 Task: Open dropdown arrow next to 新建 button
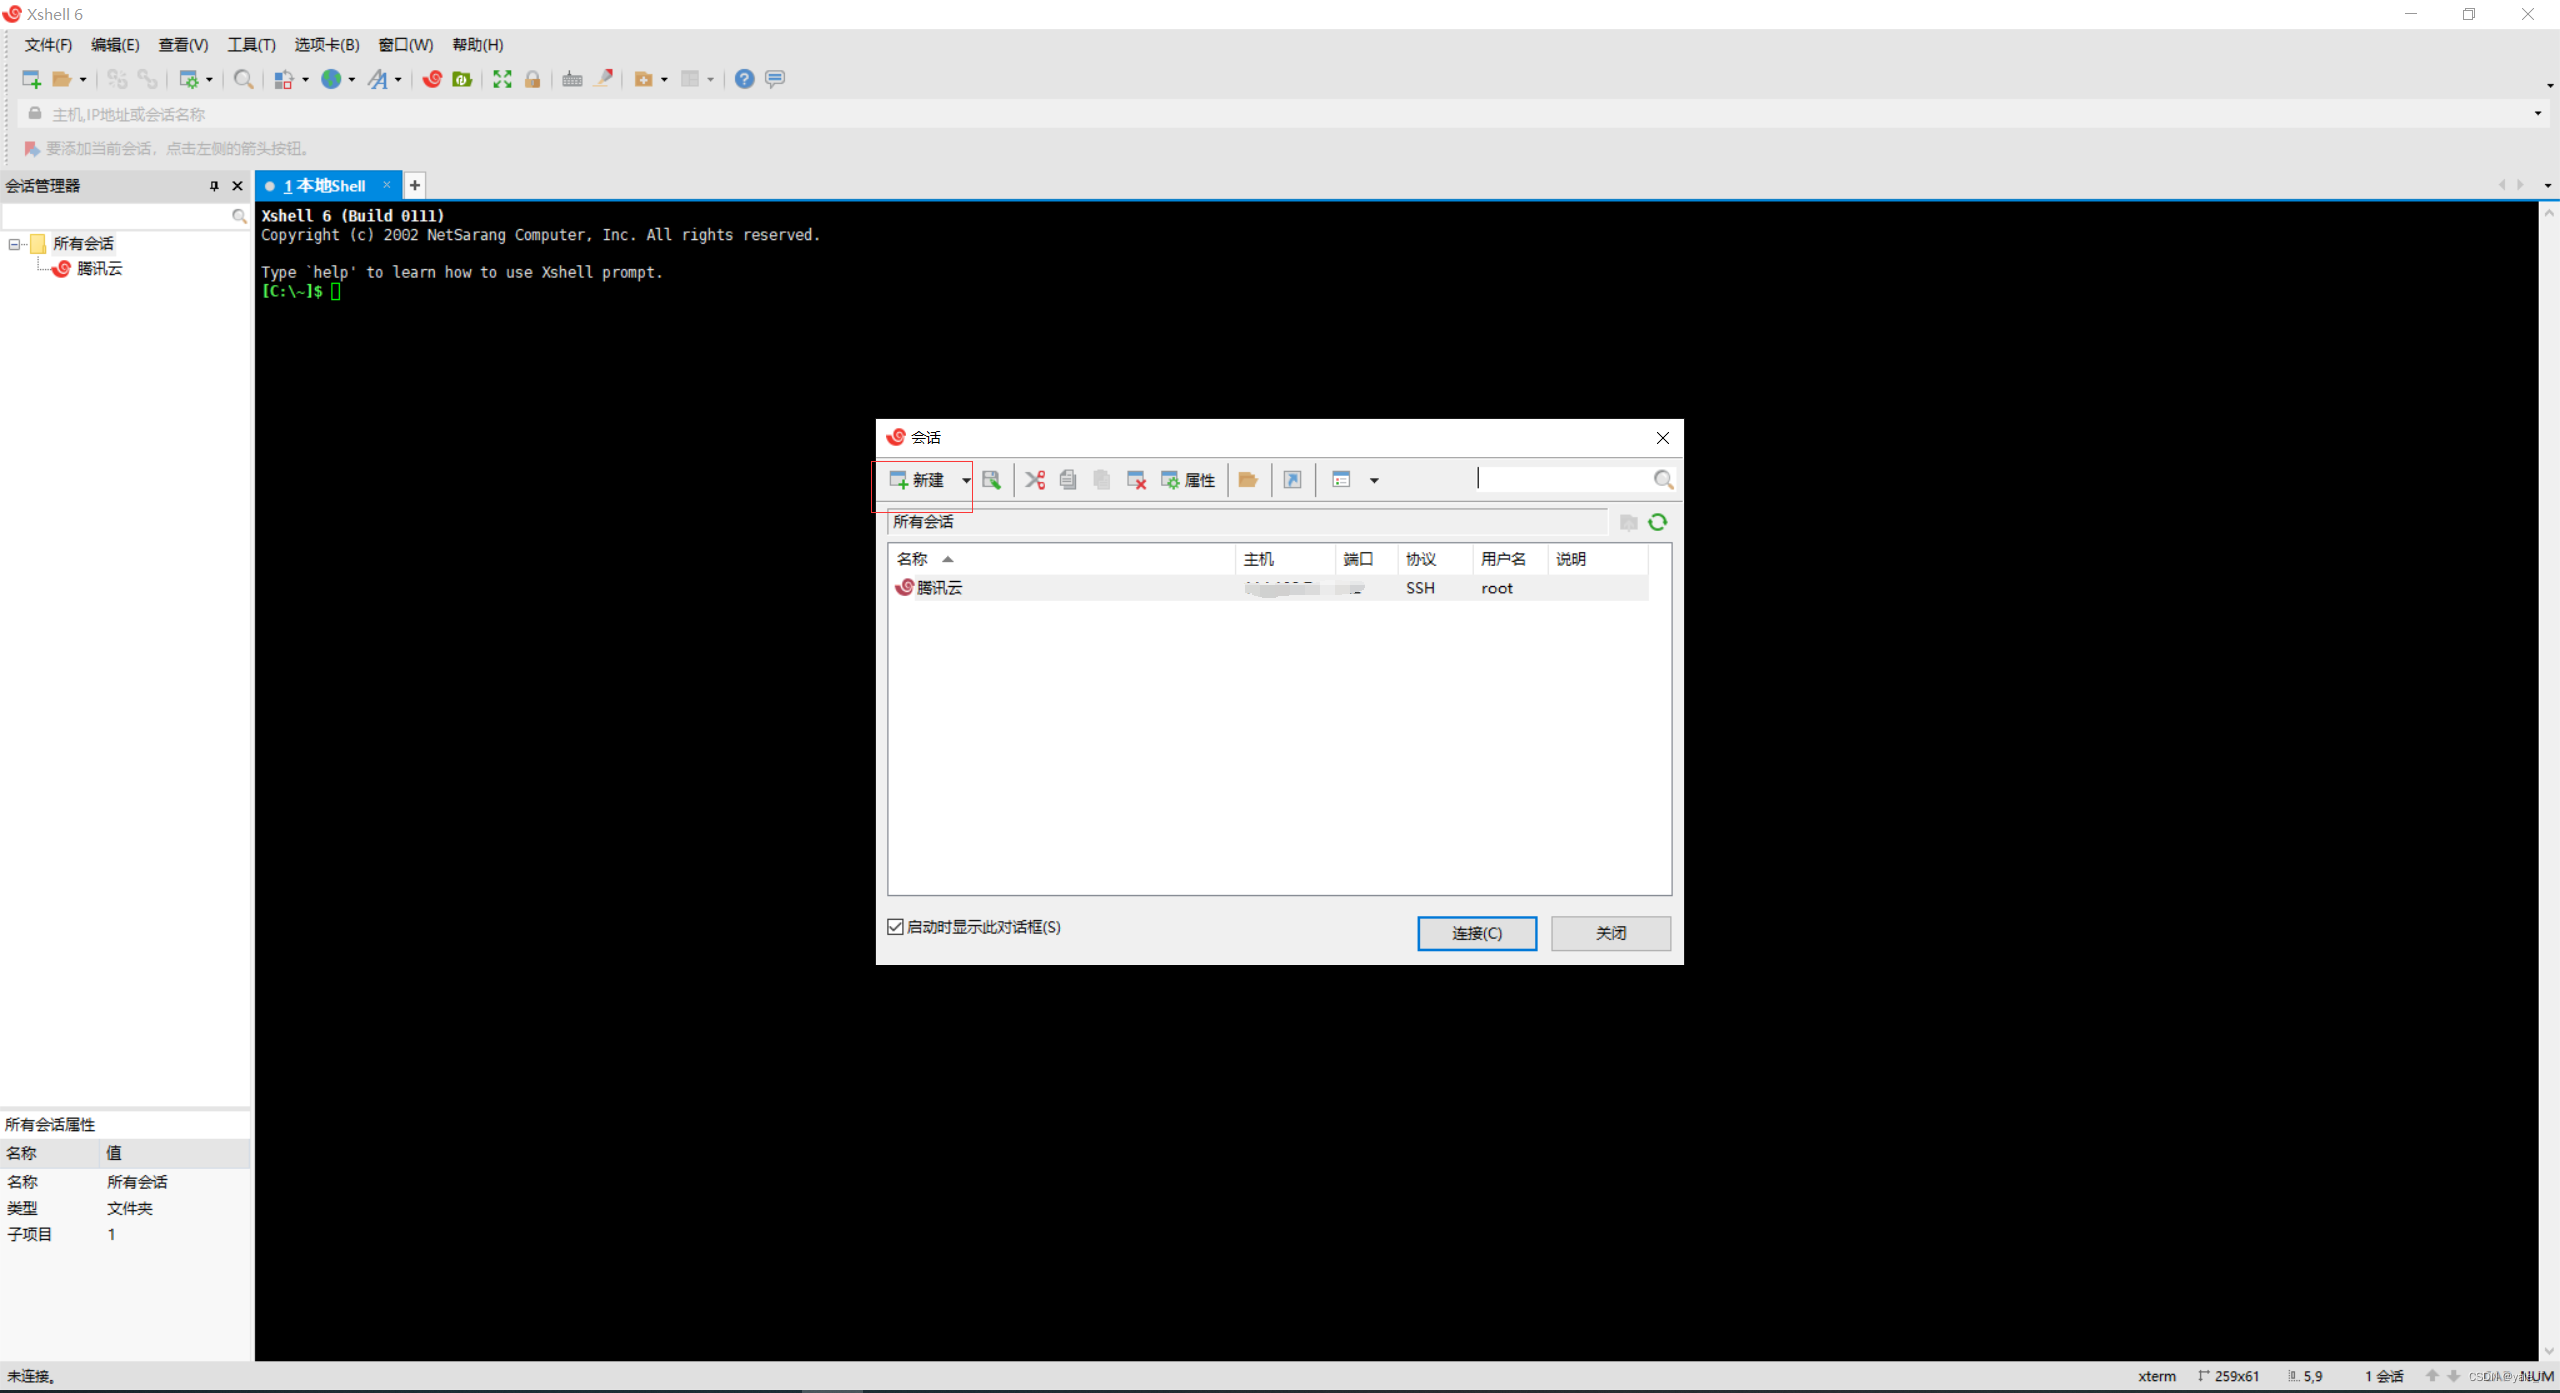[966, 480]
